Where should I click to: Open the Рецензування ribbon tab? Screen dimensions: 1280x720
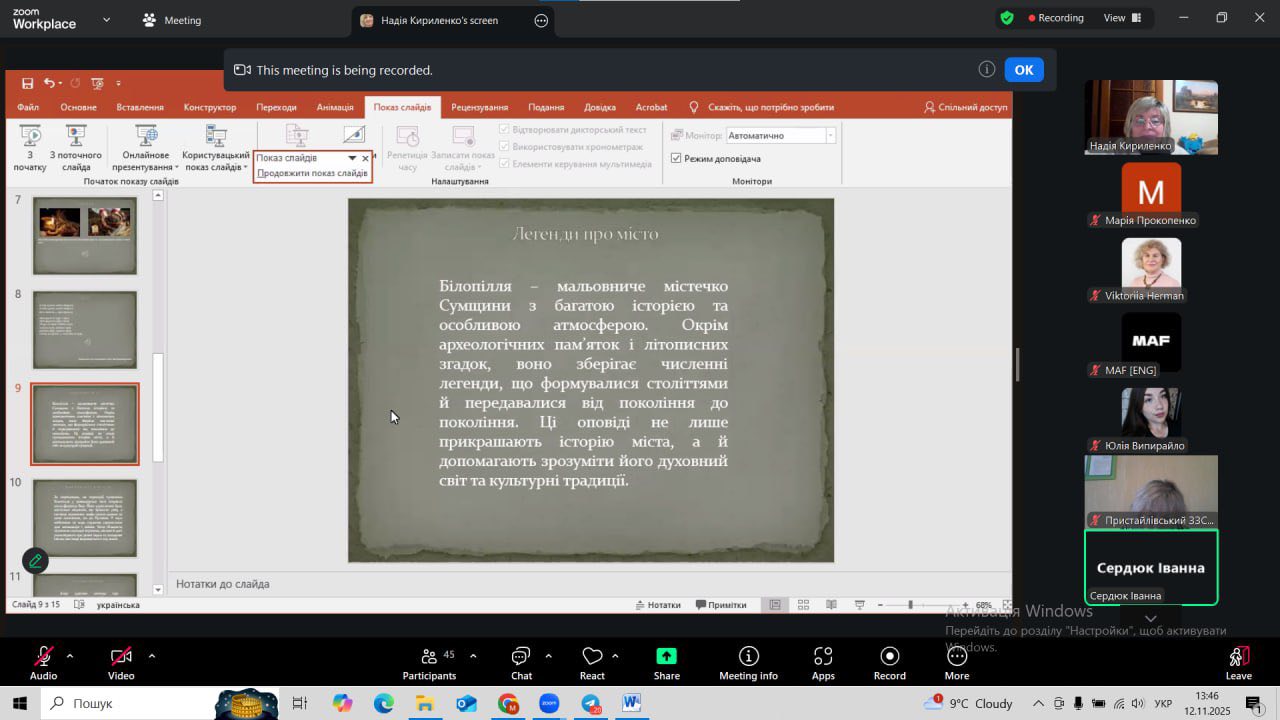[479, 107]
